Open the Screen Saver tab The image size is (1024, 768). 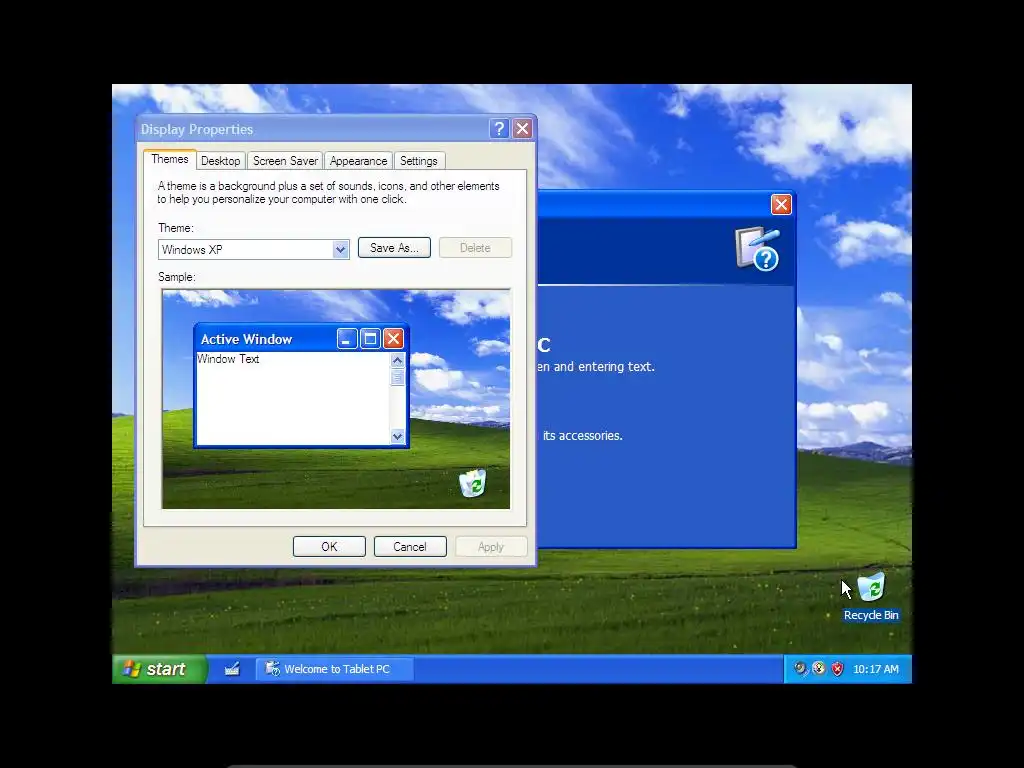[x=285, y=161]
